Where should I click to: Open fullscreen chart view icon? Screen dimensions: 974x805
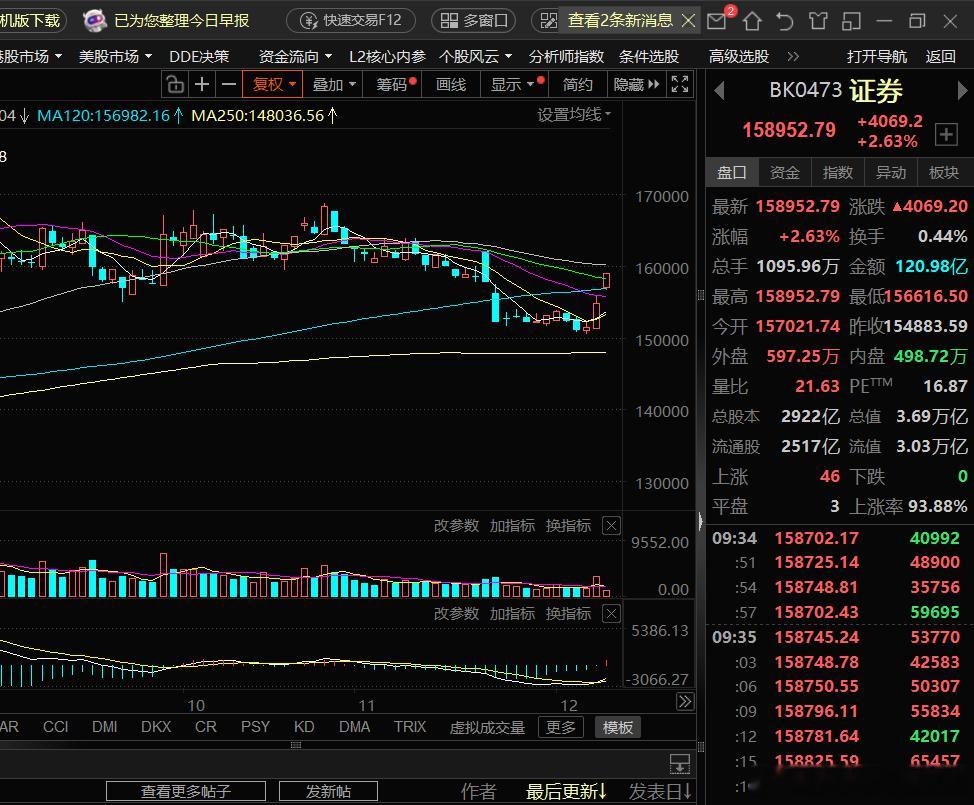click(680, 84)
